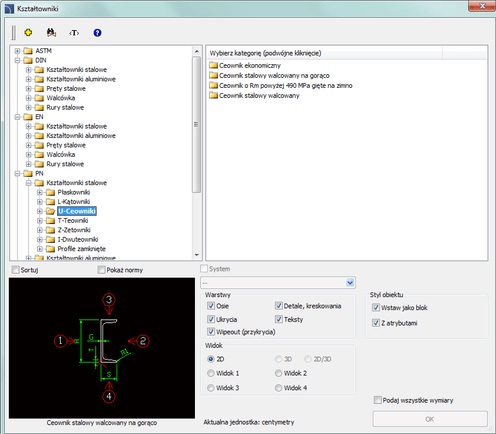Click the text attributes T icon
The height and width of the screenshot is (434, 496).
pos(74,33)
